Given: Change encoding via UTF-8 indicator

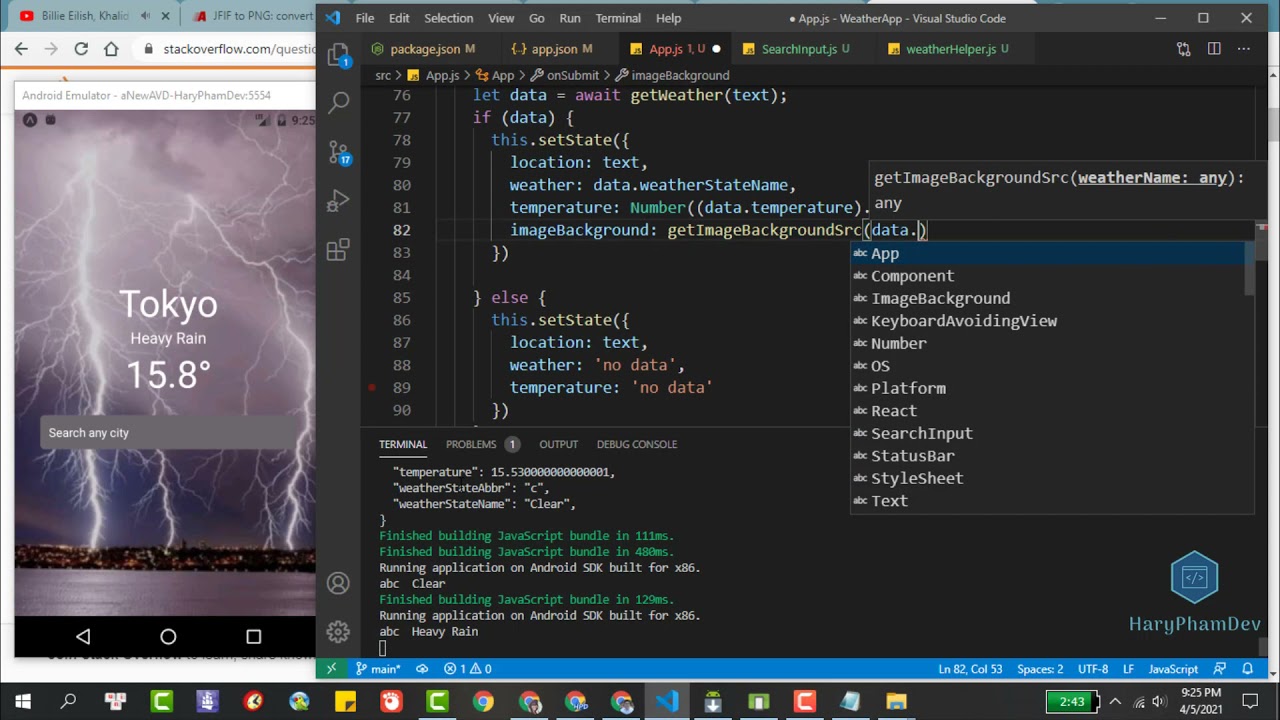Looking at the screenshot, I should click(x=1093, y=669).
